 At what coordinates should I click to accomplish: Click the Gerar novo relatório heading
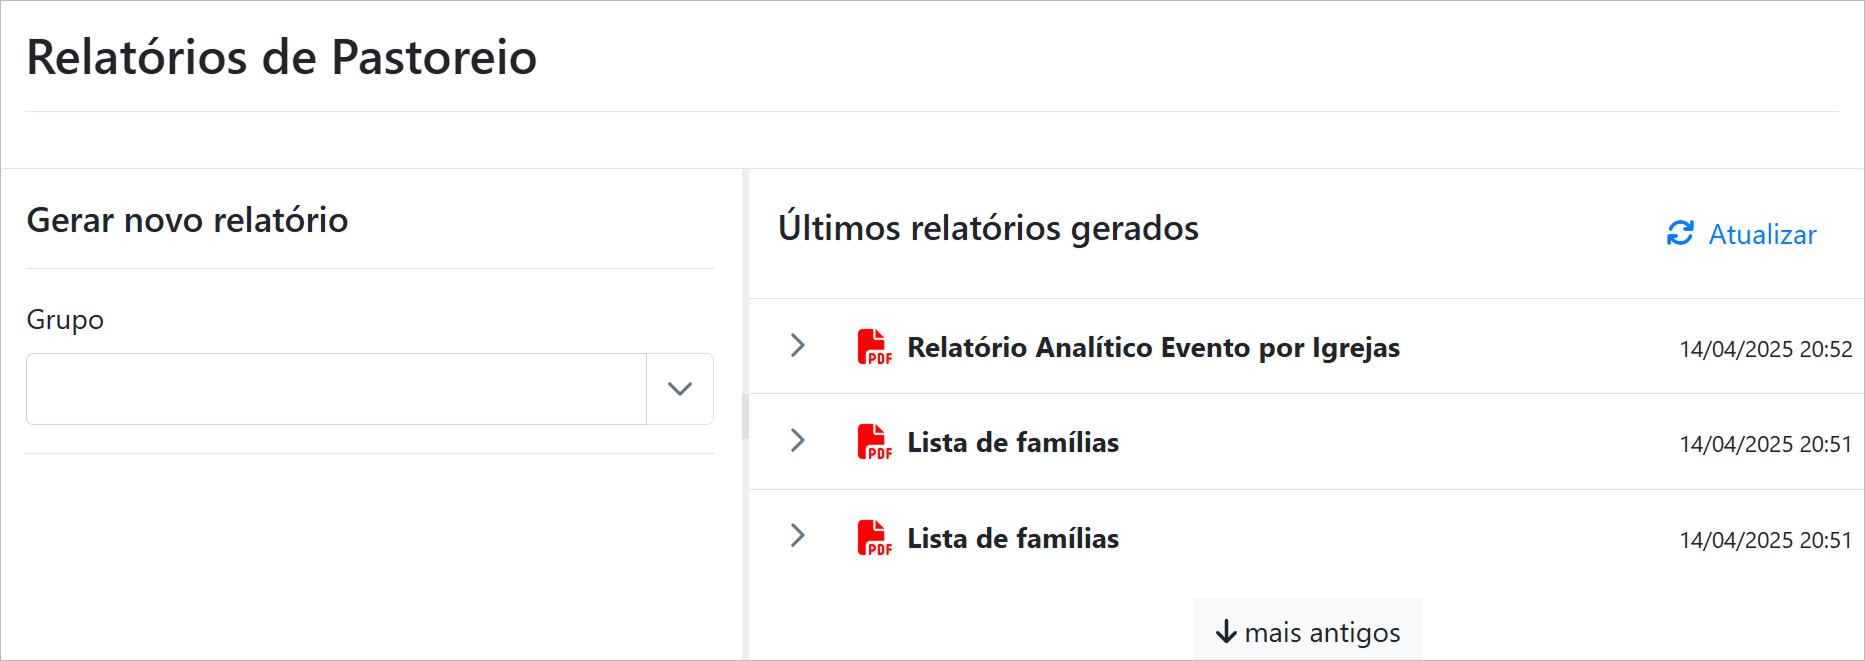click(187, 220)
